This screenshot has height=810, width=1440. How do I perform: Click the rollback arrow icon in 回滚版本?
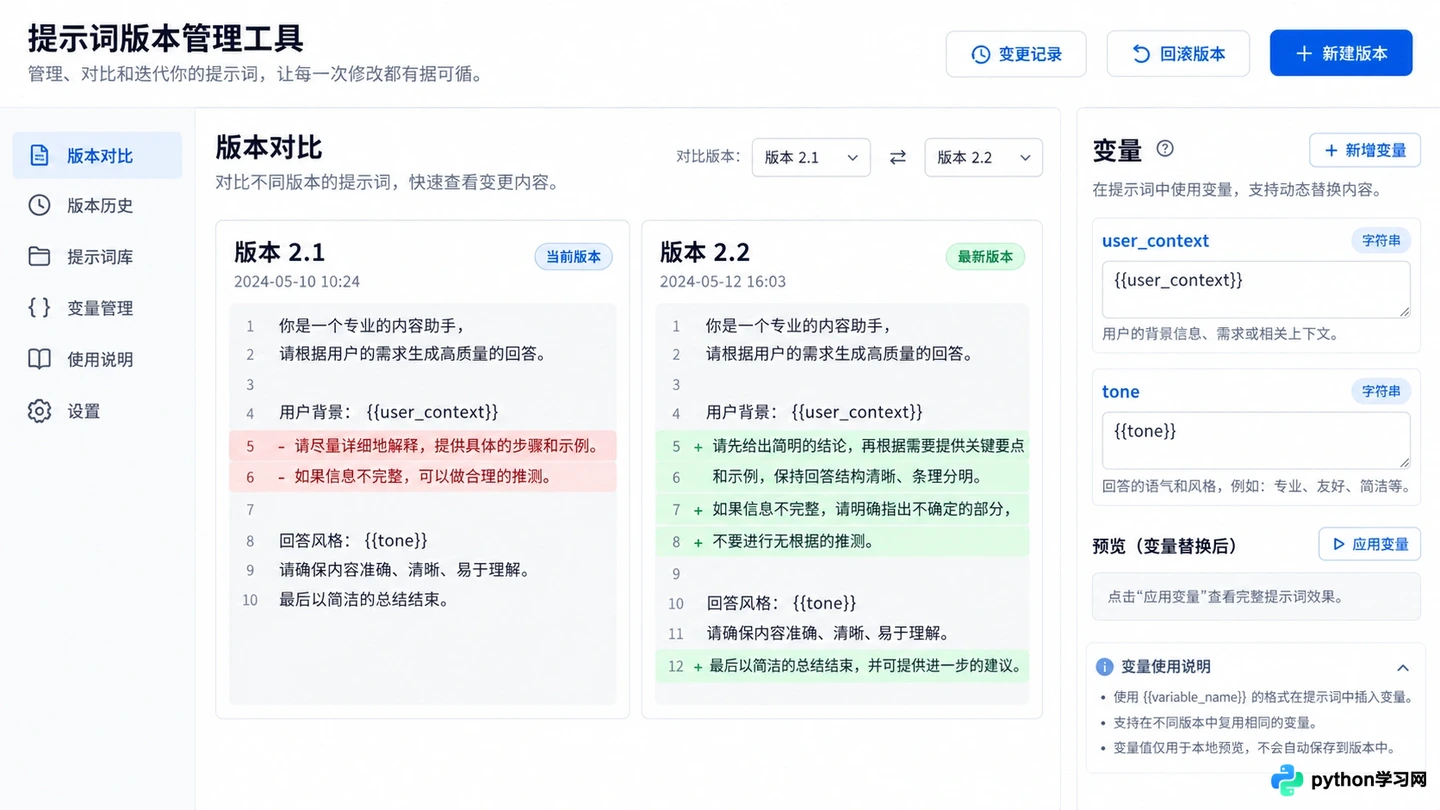pyautogui.click(x=1141, y=54)
